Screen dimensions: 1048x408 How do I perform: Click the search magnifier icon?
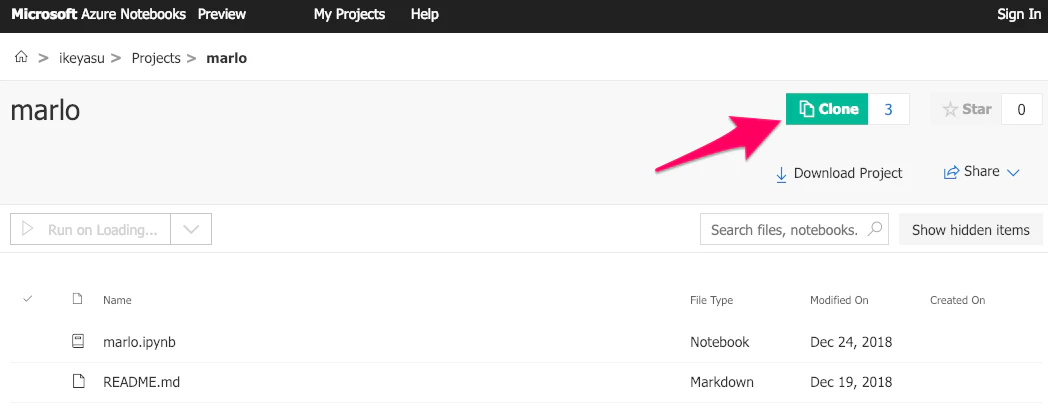tap(874, 229)
